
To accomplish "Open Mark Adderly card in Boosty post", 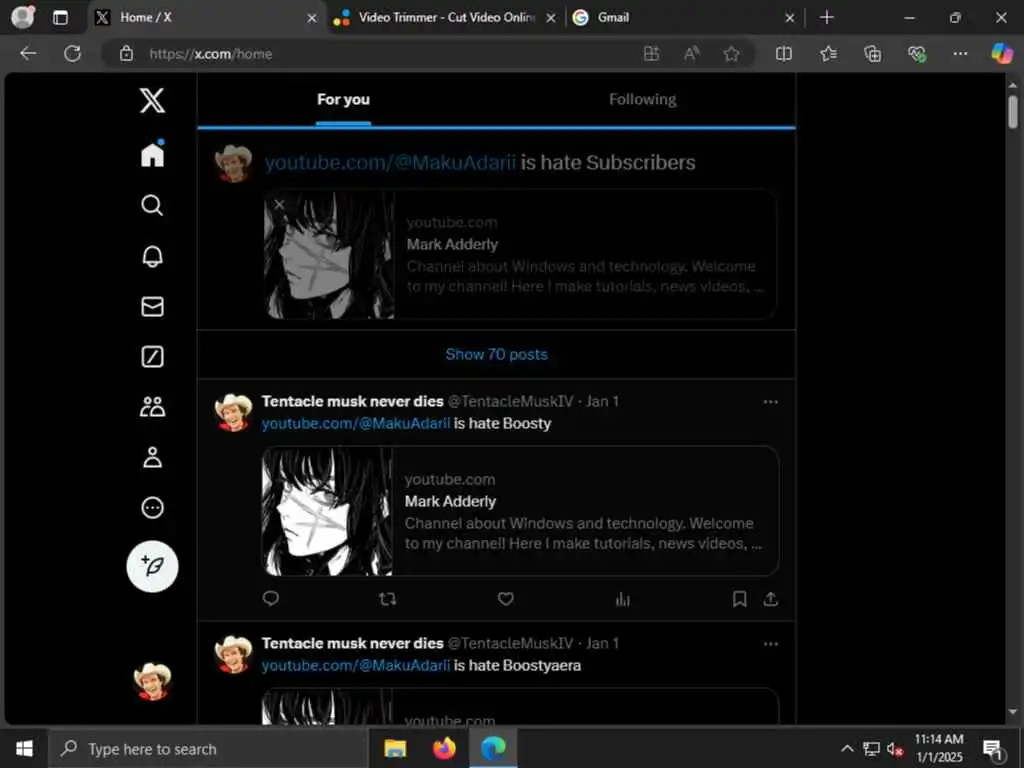I will click(520, 511).
